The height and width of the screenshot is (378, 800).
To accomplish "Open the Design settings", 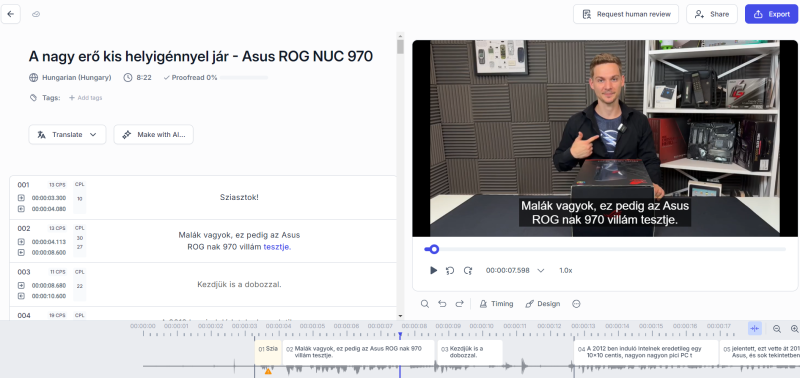I will point(543,304).
